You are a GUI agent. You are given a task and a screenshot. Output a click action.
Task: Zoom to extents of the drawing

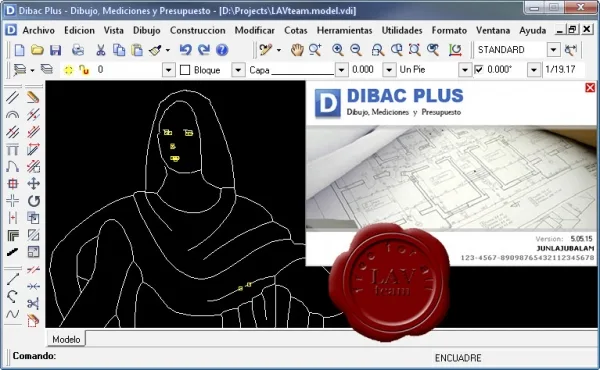[x=414, y=50]
